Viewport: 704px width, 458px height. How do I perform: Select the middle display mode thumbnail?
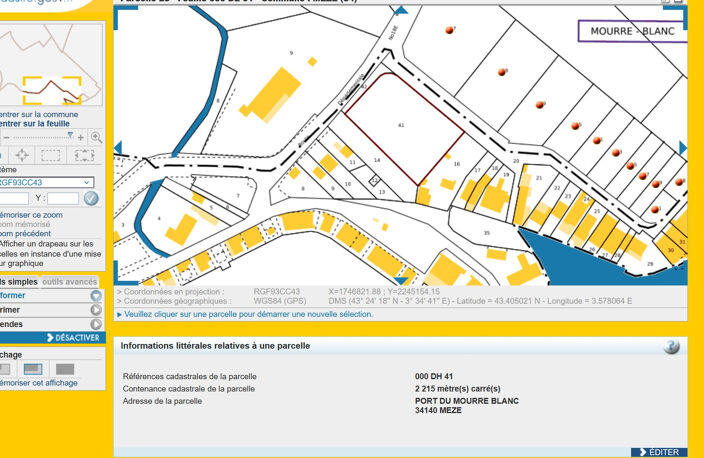(x=33, y=369)
